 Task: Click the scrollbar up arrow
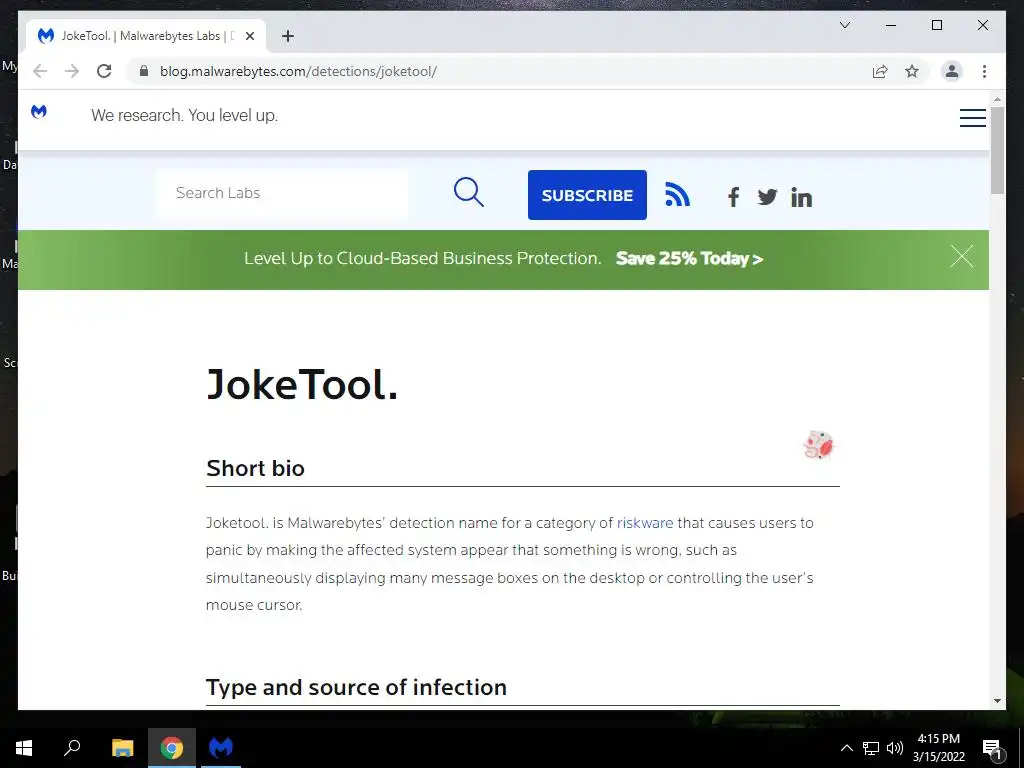coord(997,100)
